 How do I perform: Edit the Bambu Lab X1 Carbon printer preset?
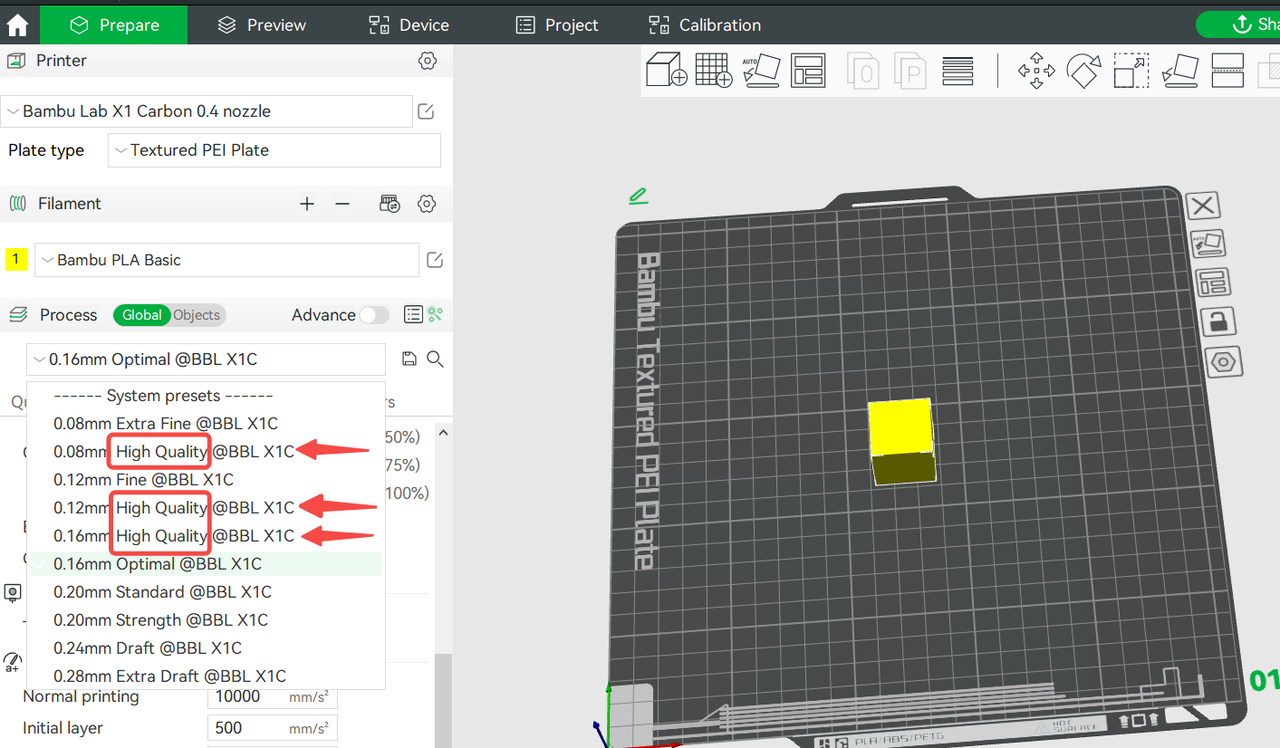426,111
